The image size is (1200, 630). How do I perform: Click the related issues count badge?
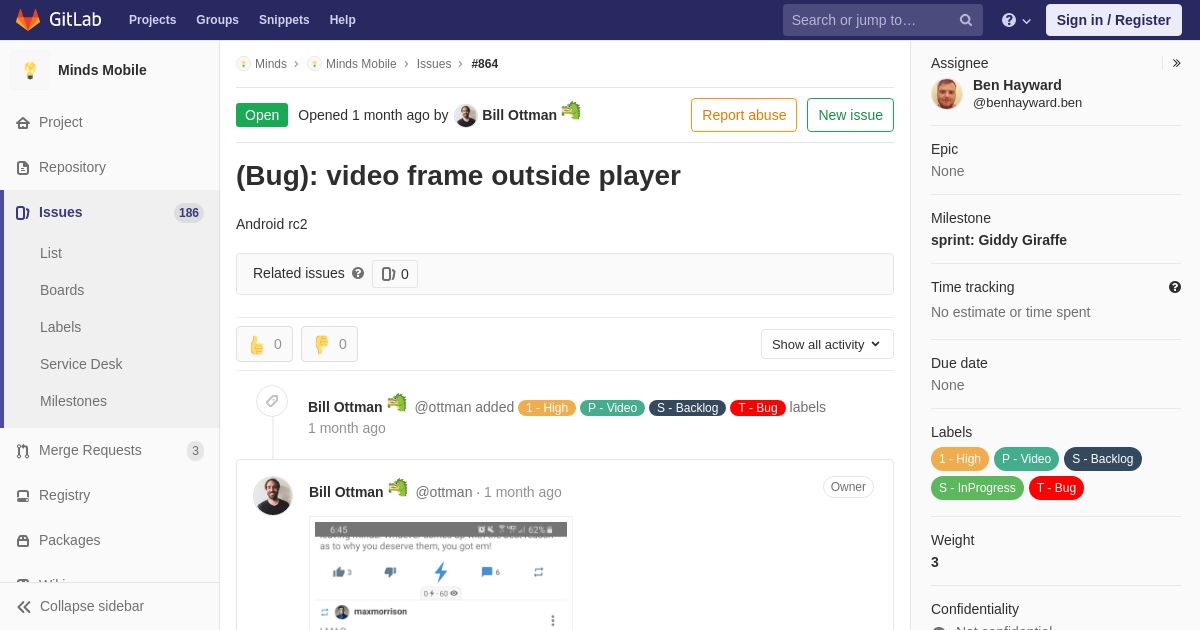coord(395,274)
